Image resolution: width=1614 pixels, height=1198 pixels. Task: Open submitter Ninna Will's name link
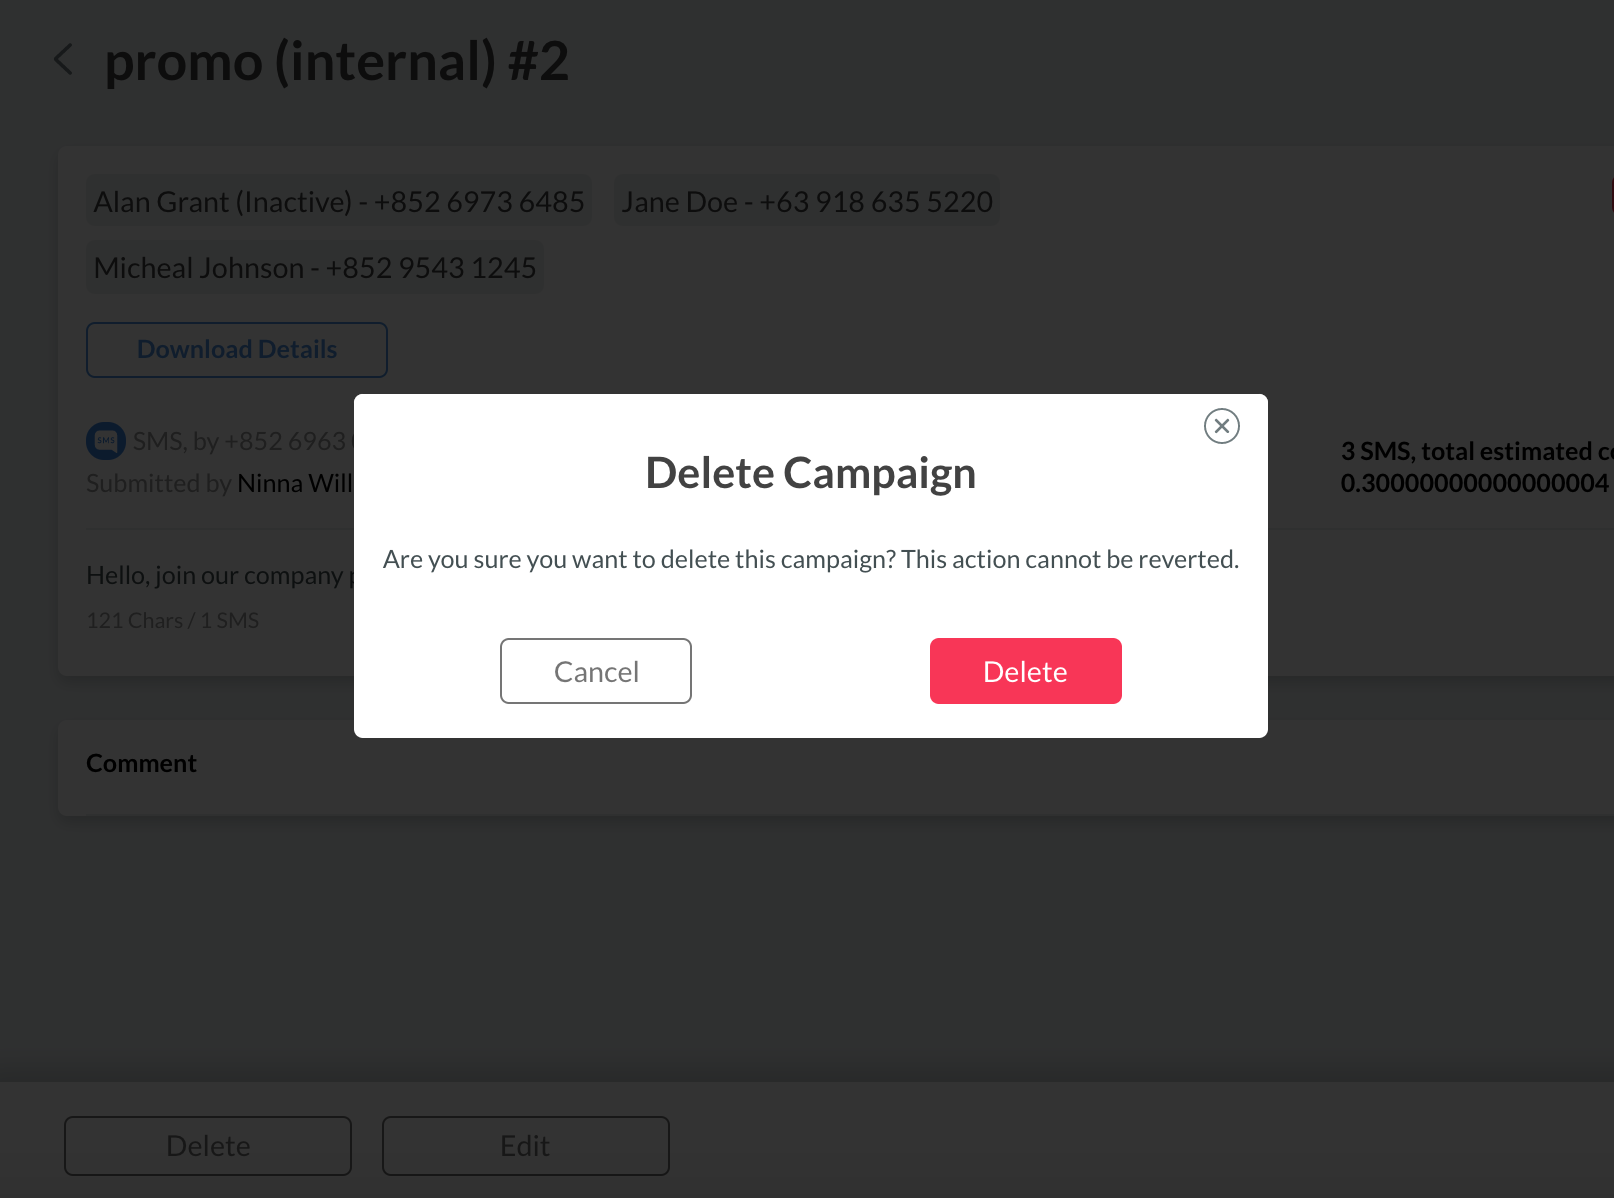[295, 484]
